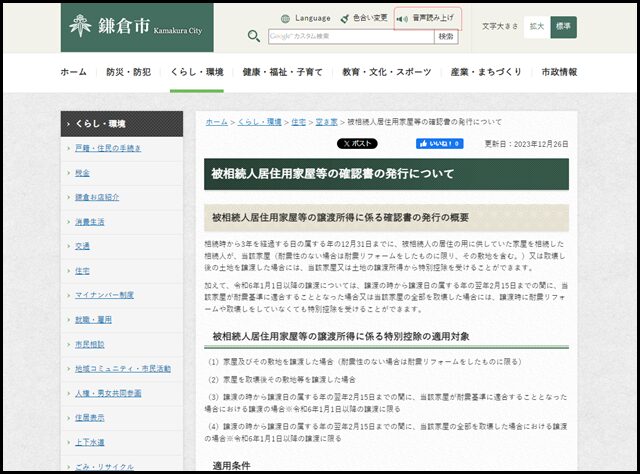Click the 適用条件 heading
The width and height of the screenshot is (640, 474).
click(231, 466)
